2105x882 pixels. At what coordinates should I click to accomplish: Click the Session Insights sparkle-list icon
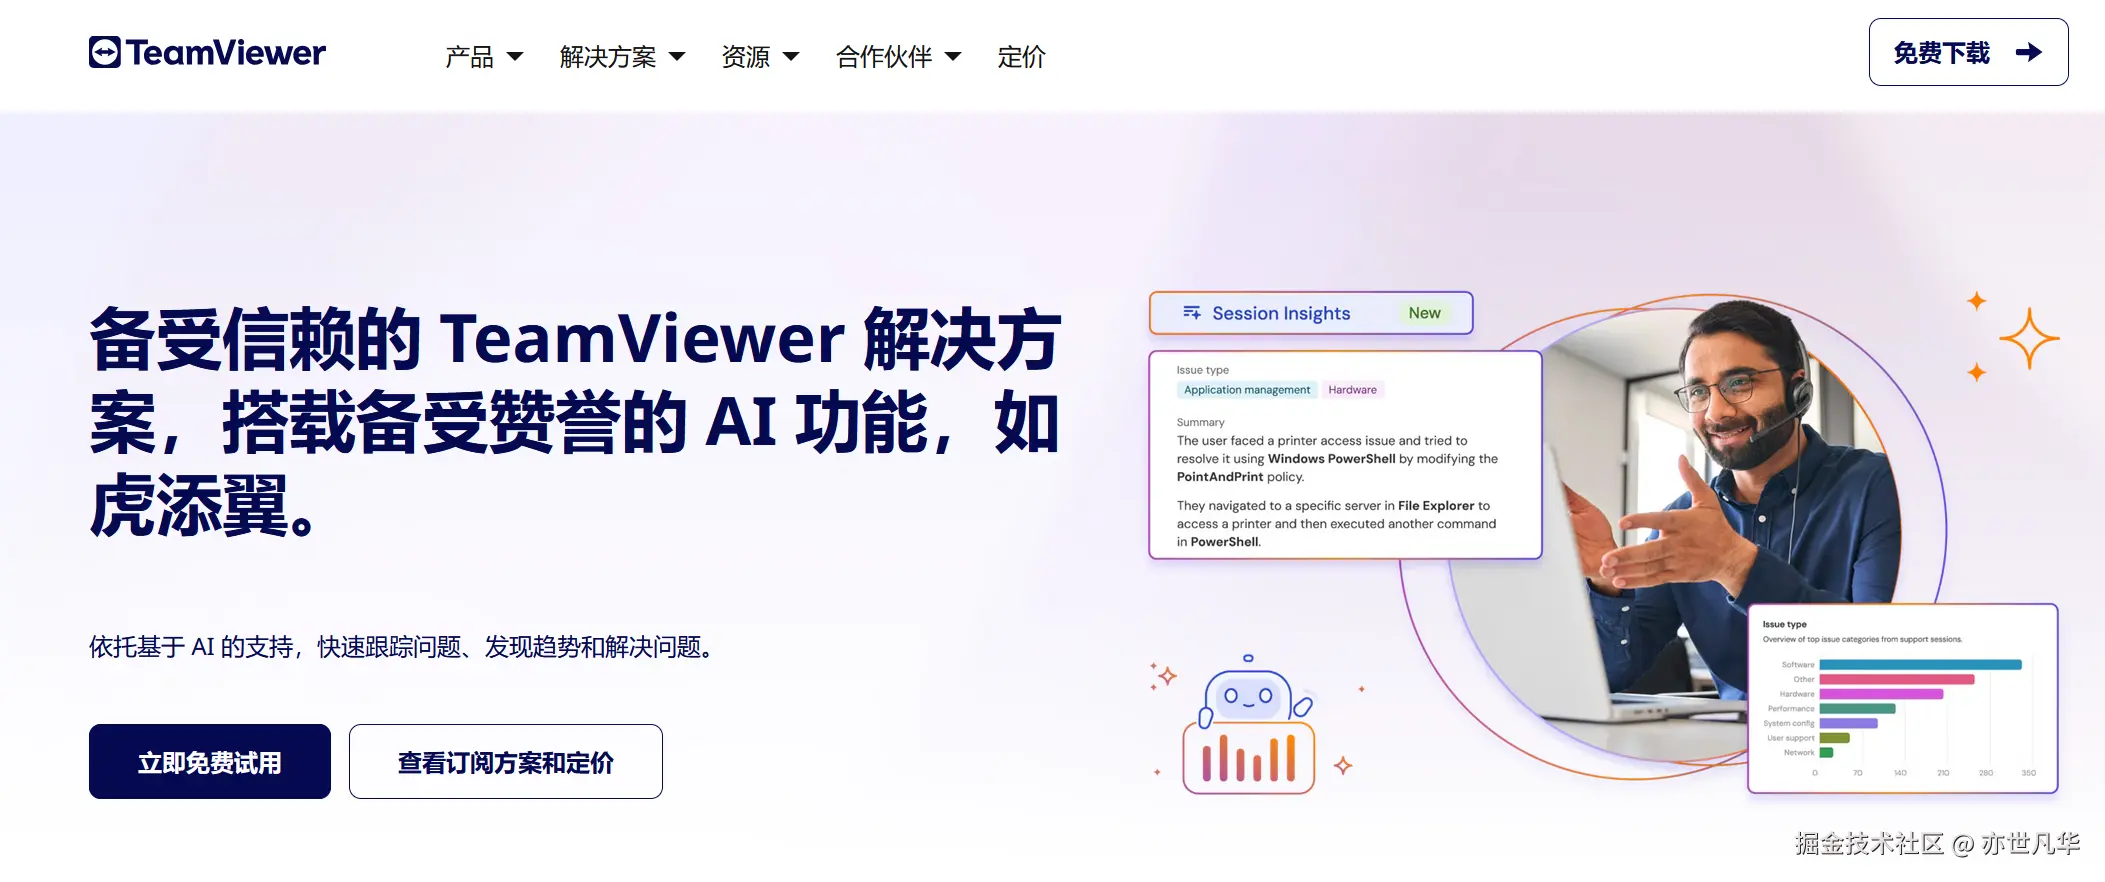(x=1192, y=313)
